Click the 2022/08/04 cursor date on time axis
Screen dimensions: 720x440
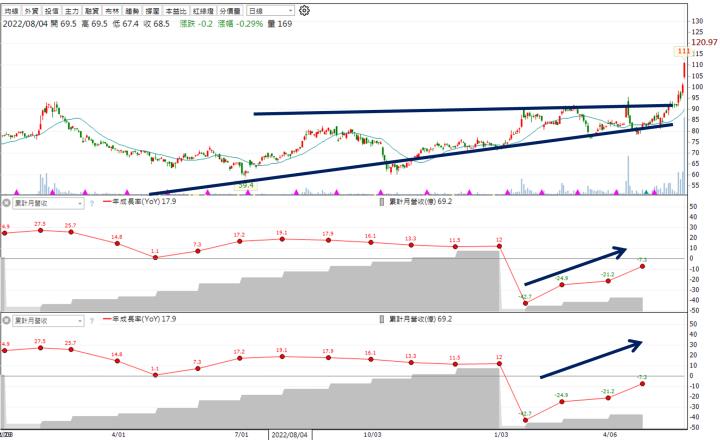tap(290, 434)
